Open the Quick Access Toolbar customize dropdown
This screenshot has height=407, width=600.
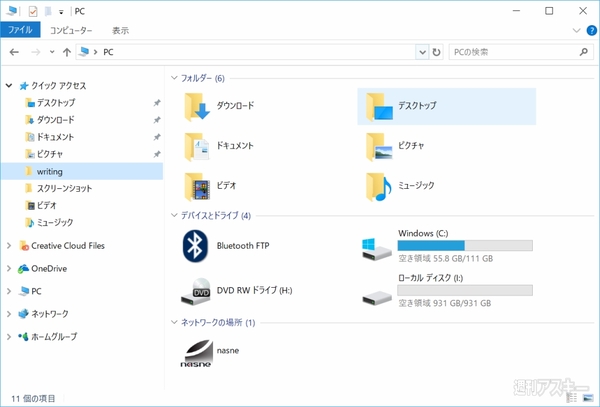coord(61,12)
